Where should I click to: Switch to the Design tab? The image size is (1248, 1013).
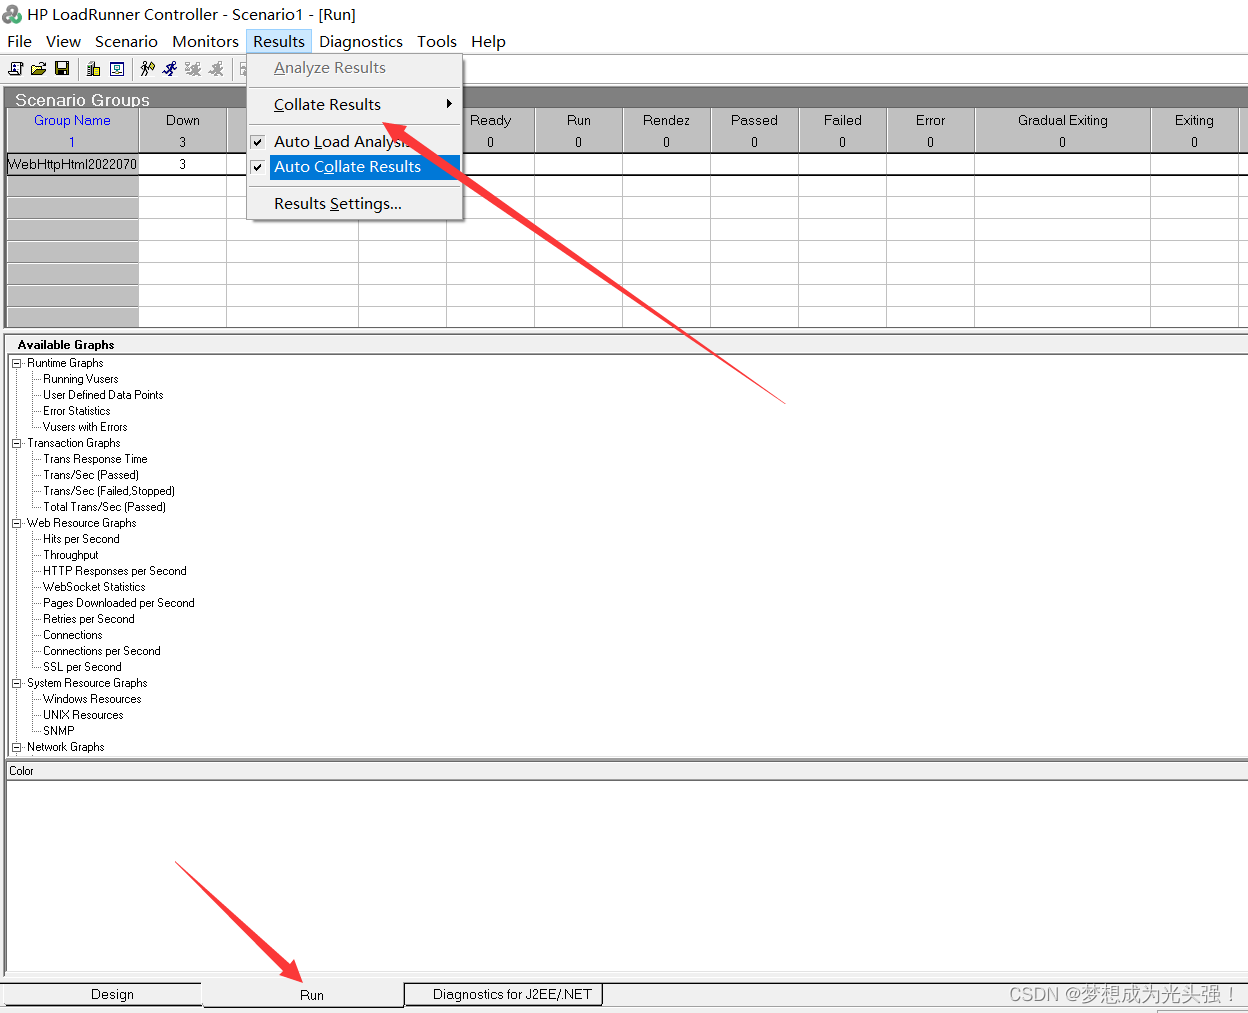coord(112,995)
